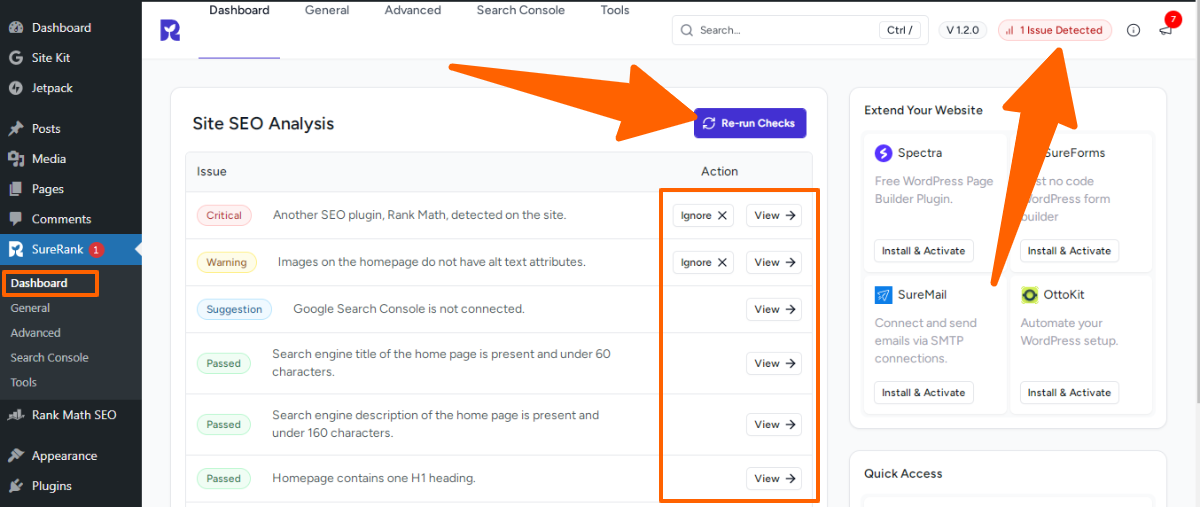The height and width of the screenshot is (507, 1200).
Task: Click the SureRank sidebar icon
Action: pos(15,249)
